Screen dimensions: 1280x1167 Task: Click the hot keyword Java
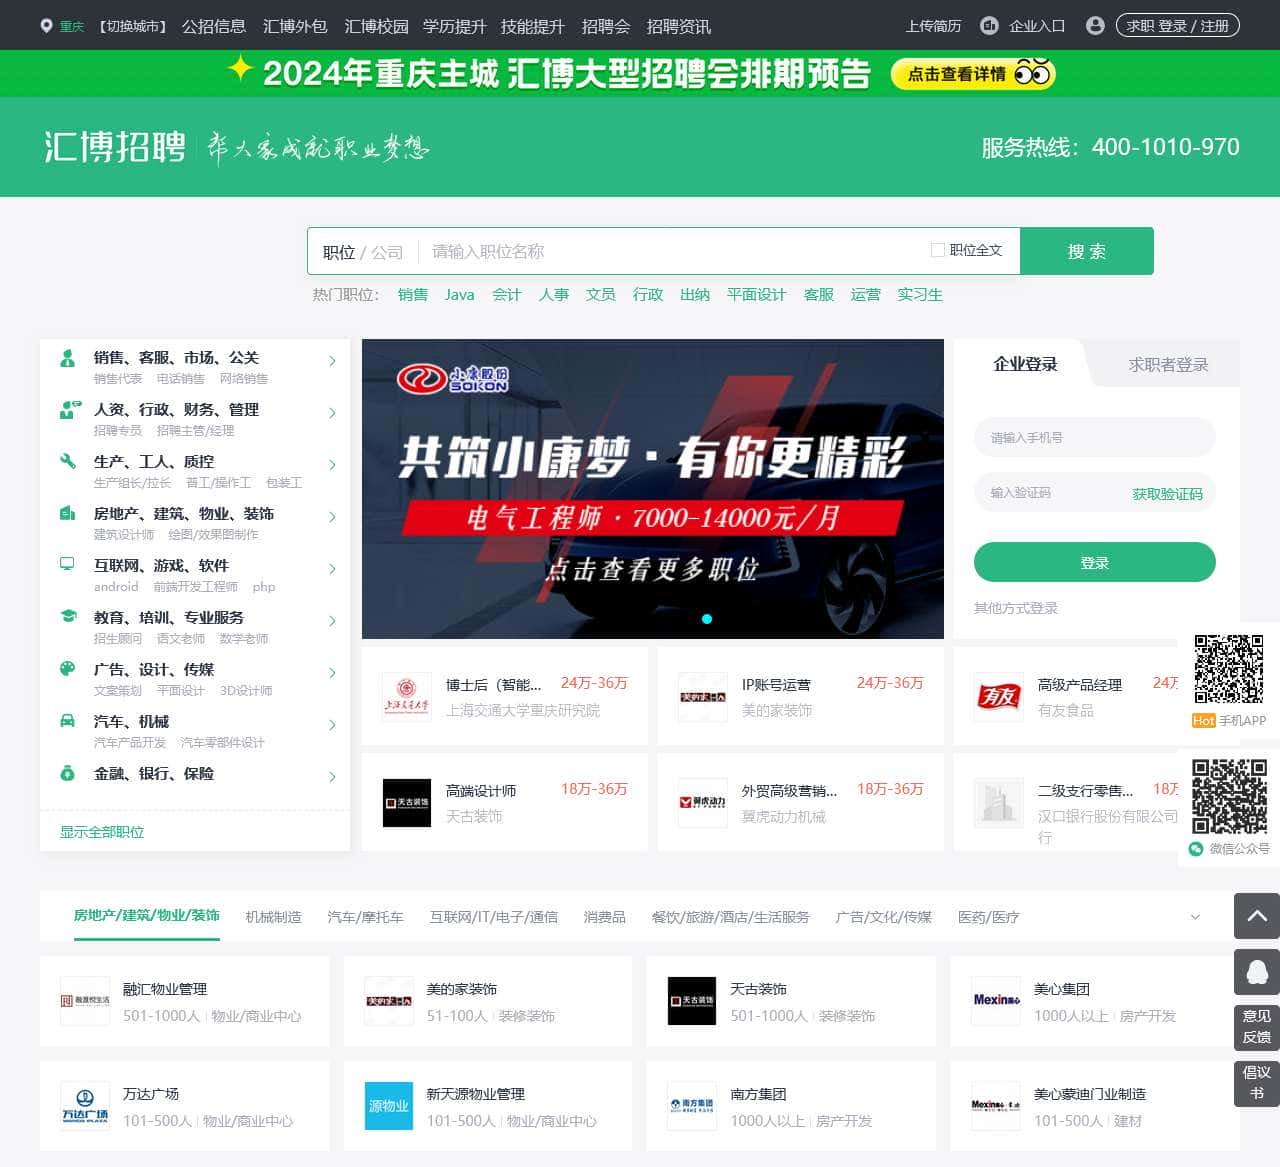tap(460, 294)
